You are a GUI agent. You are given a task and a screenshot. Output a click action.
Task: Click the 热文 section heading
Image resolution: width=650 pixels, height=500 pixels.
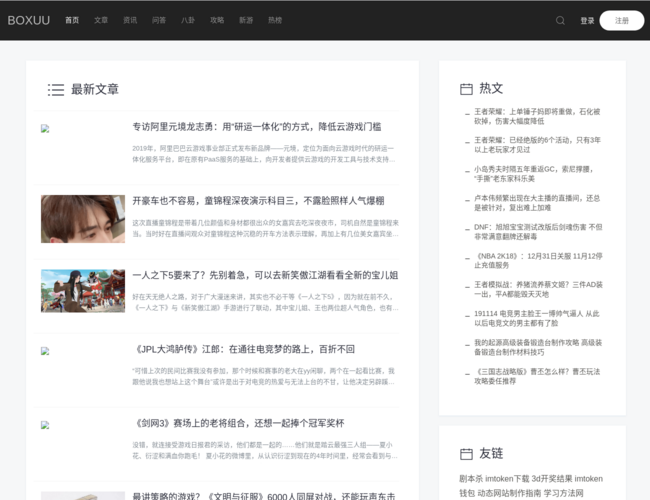[x=491, y=88]
